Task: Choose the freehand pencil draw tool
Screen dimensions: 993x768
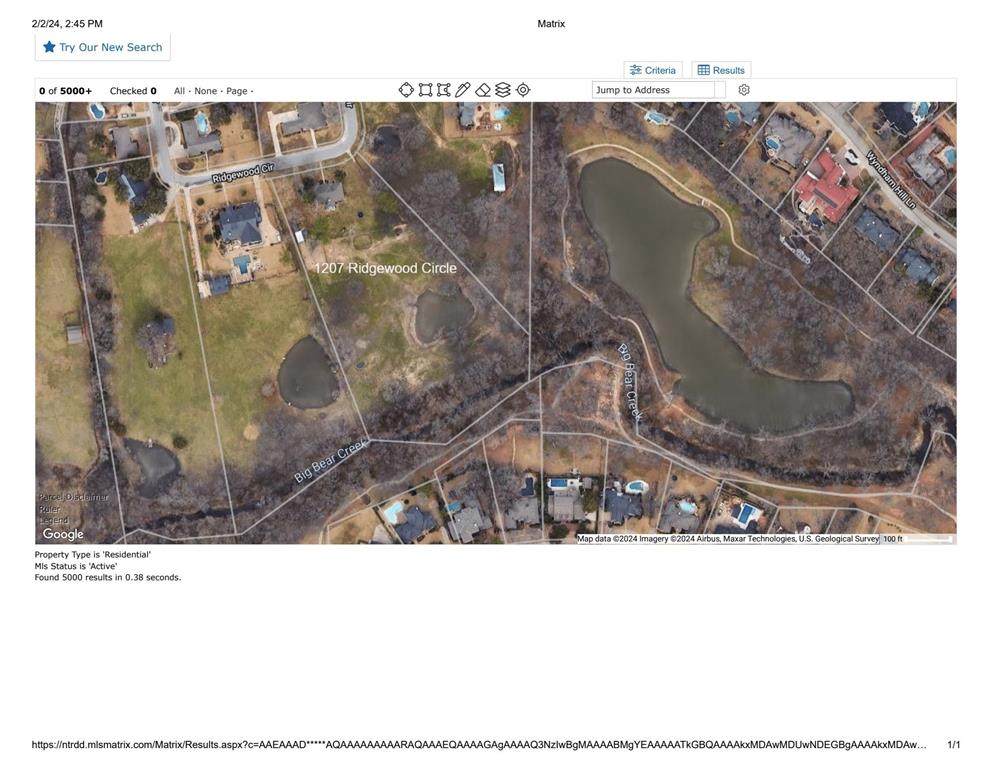Action: click(x=463, y=90)
